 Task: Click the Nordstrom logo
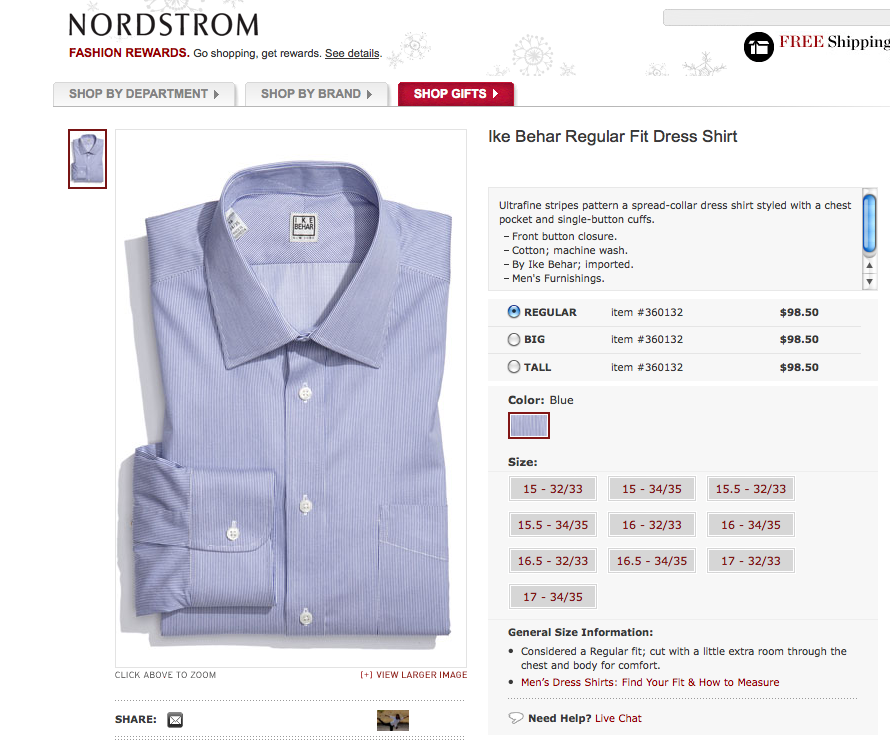point(163,25)
